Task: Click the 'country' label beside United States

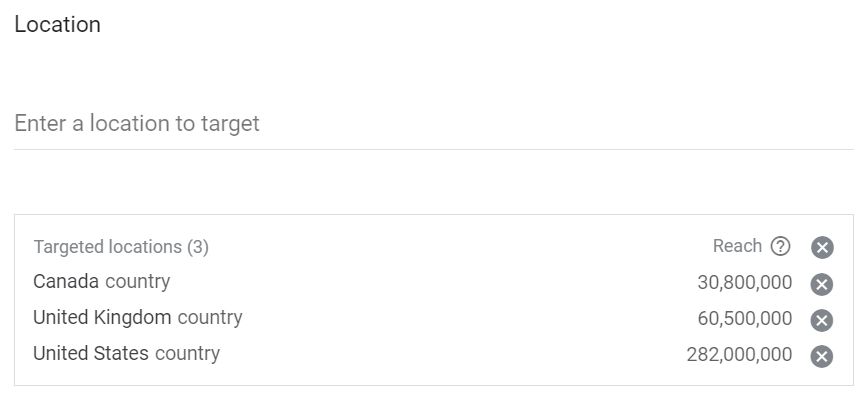Action: pyautogui.click(x=187, y=353)
